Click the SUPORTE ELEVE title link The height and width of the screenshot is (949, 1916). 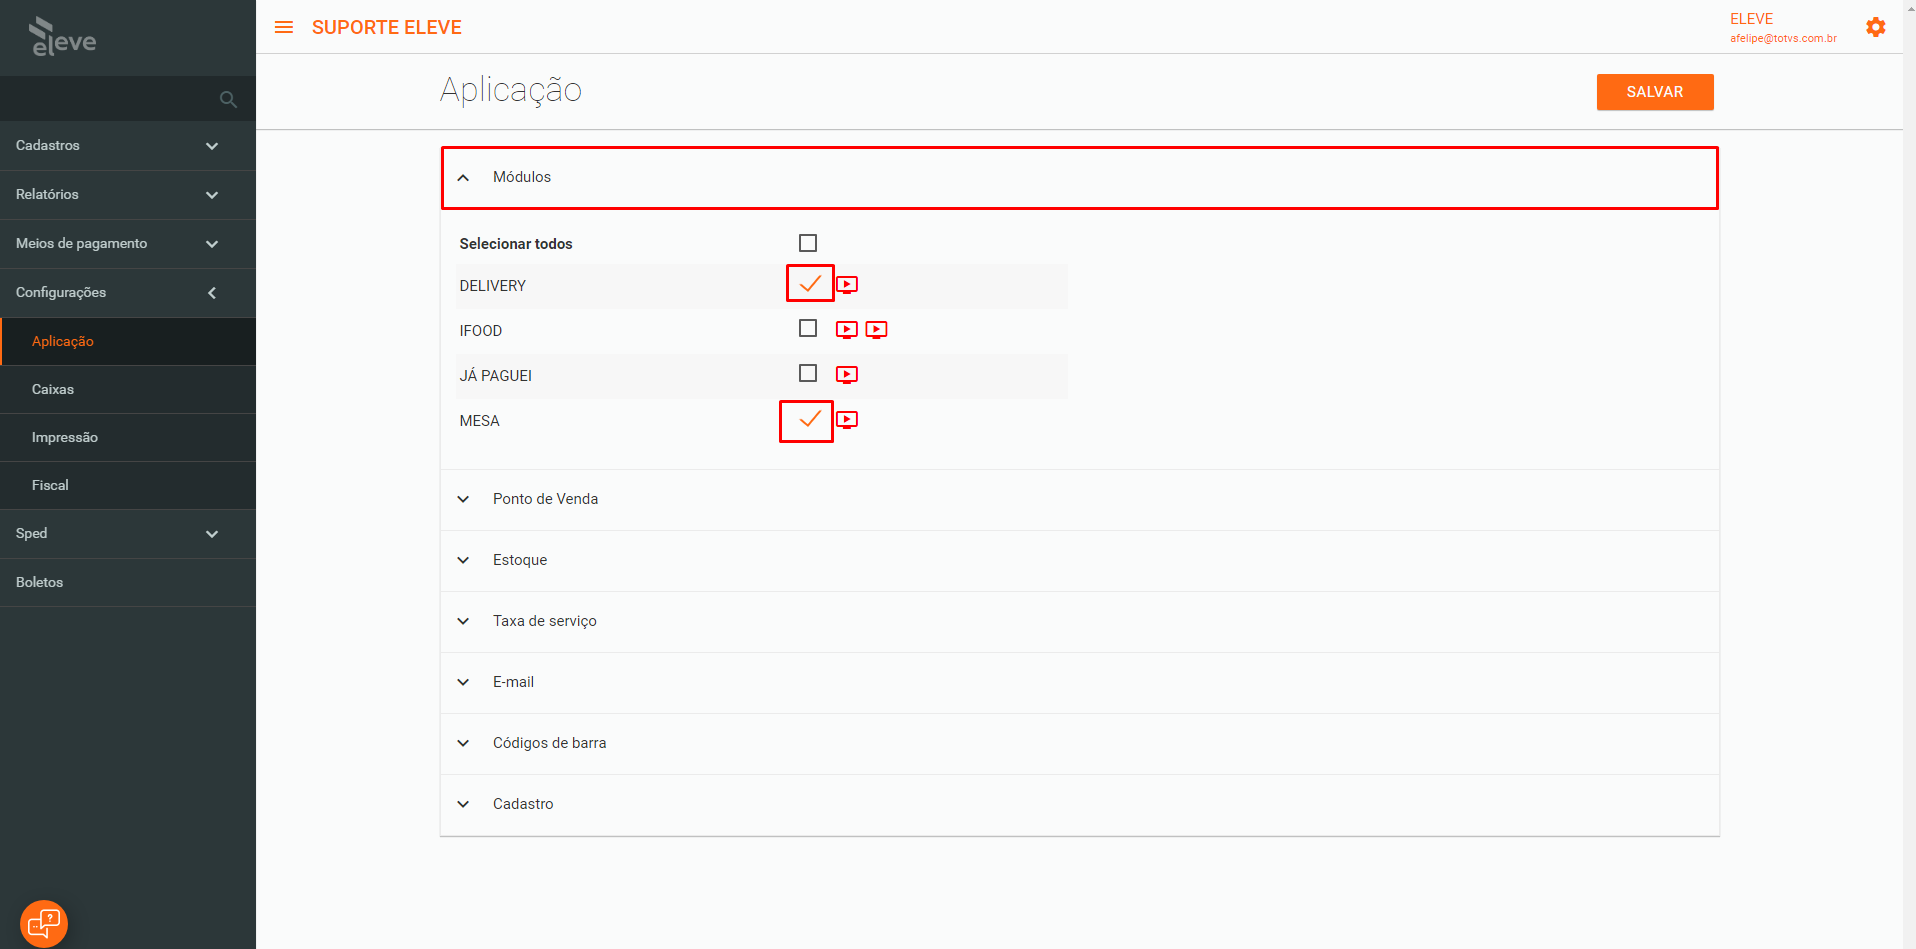coord(387,27)
